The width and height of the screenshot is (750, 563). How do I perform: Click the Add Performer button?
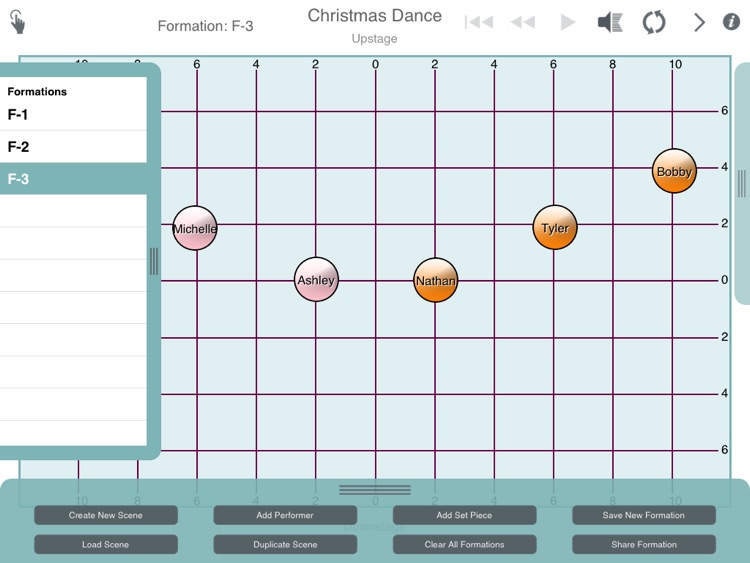pyautogui.click(x=285, y=515)
